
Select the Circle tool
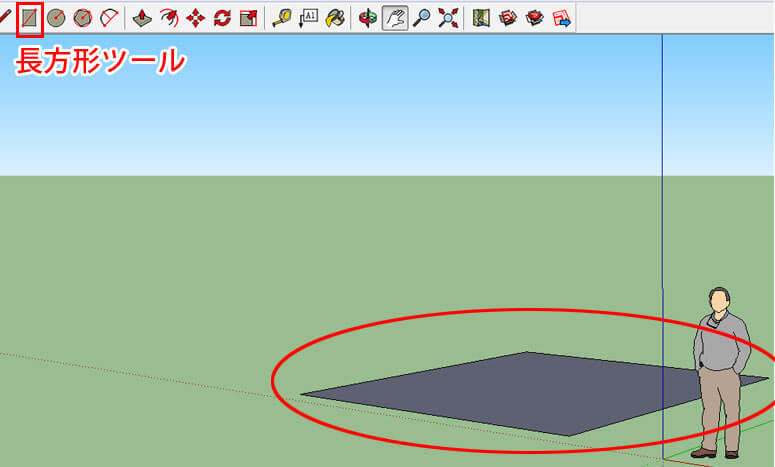pyautogui.click(x=56, y=19)
